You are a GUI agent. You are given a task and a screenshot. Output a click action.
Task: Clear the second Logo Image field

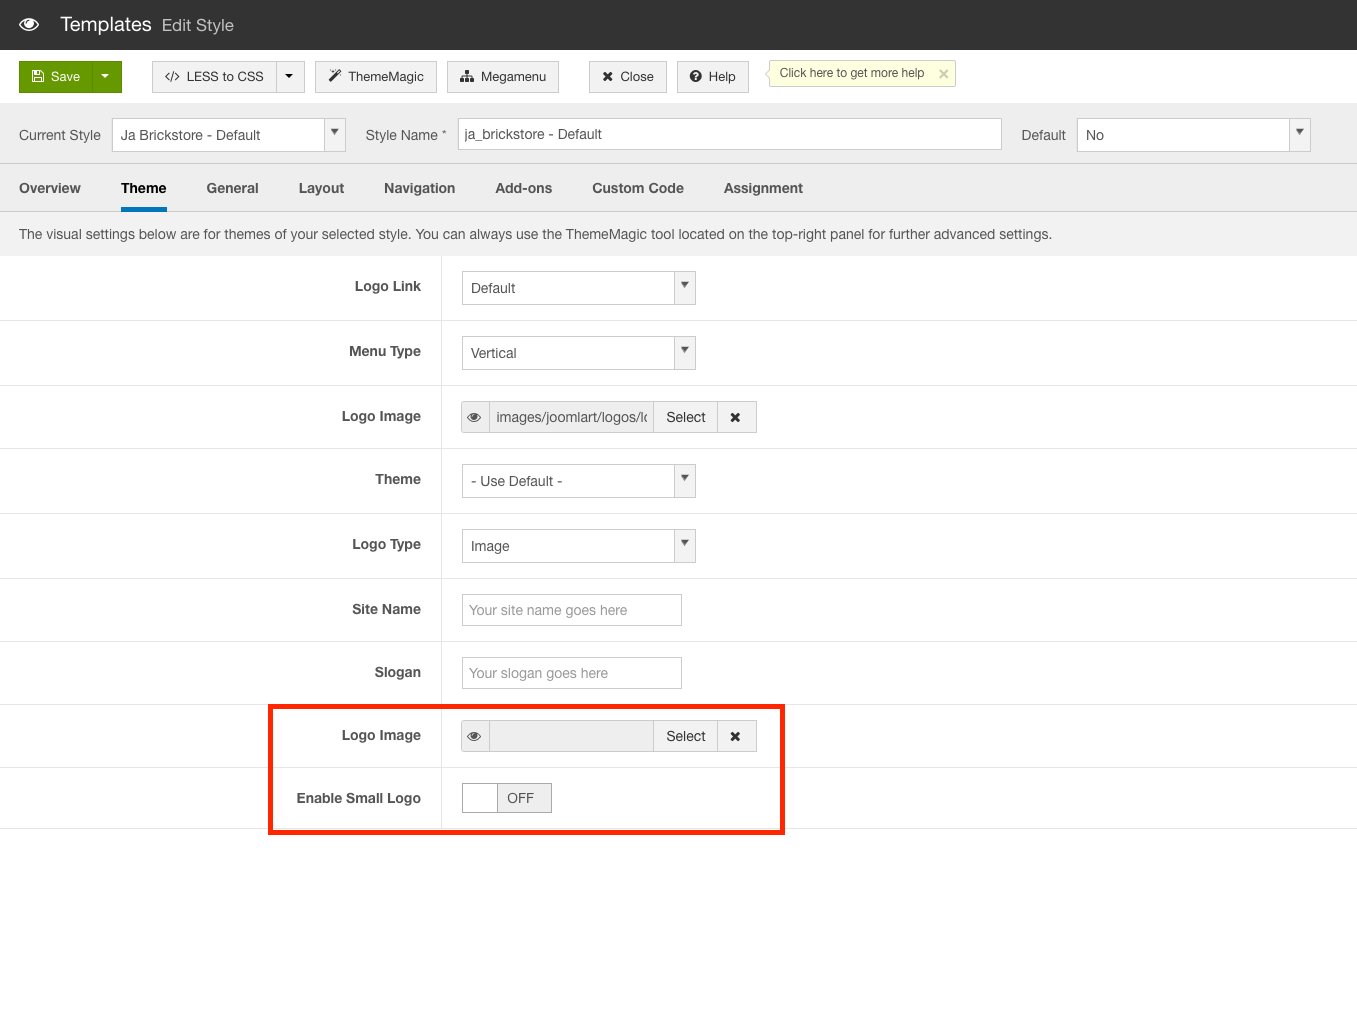point(736,736)
